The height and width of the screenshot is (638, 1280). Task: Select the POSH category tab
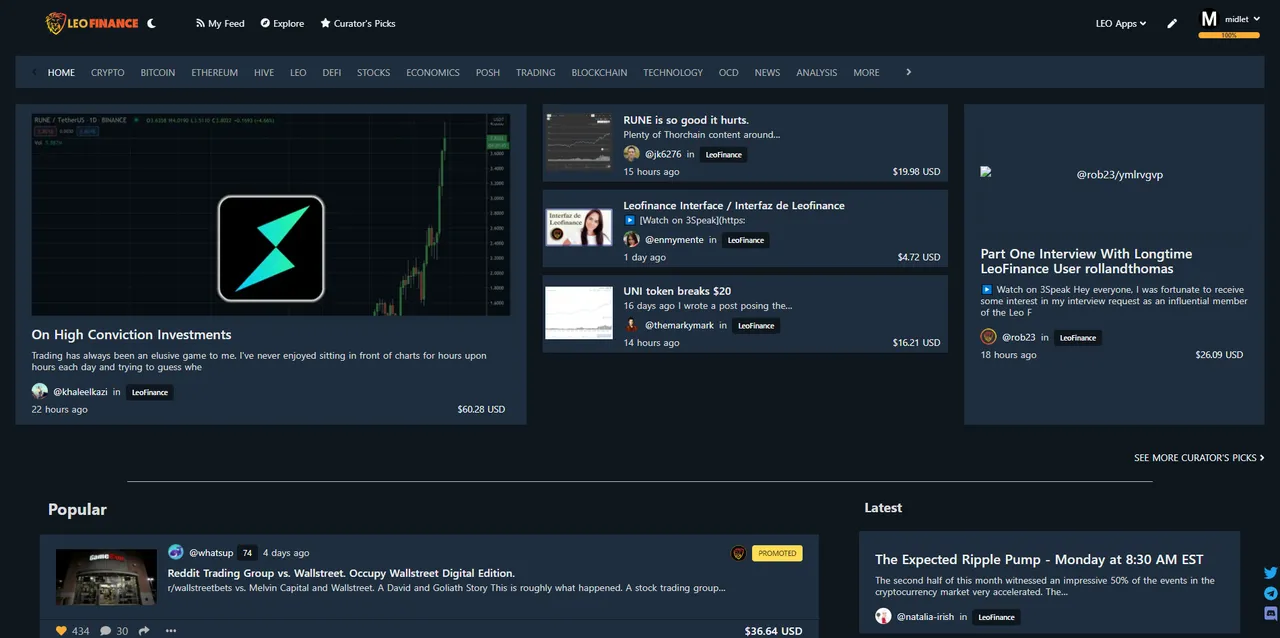tap(488, 72)
